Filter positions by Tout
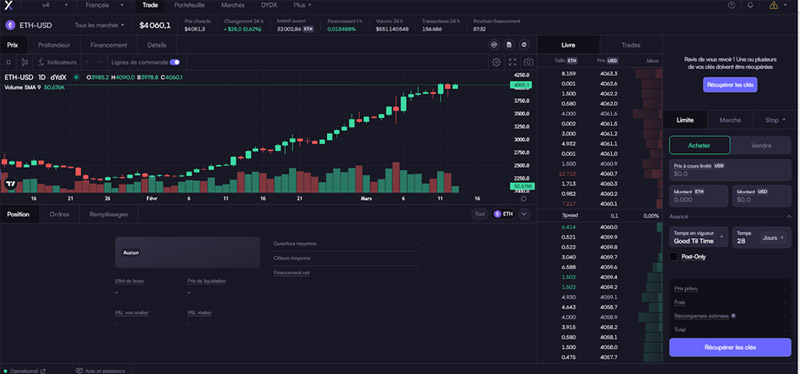 (x=480, y=214)
